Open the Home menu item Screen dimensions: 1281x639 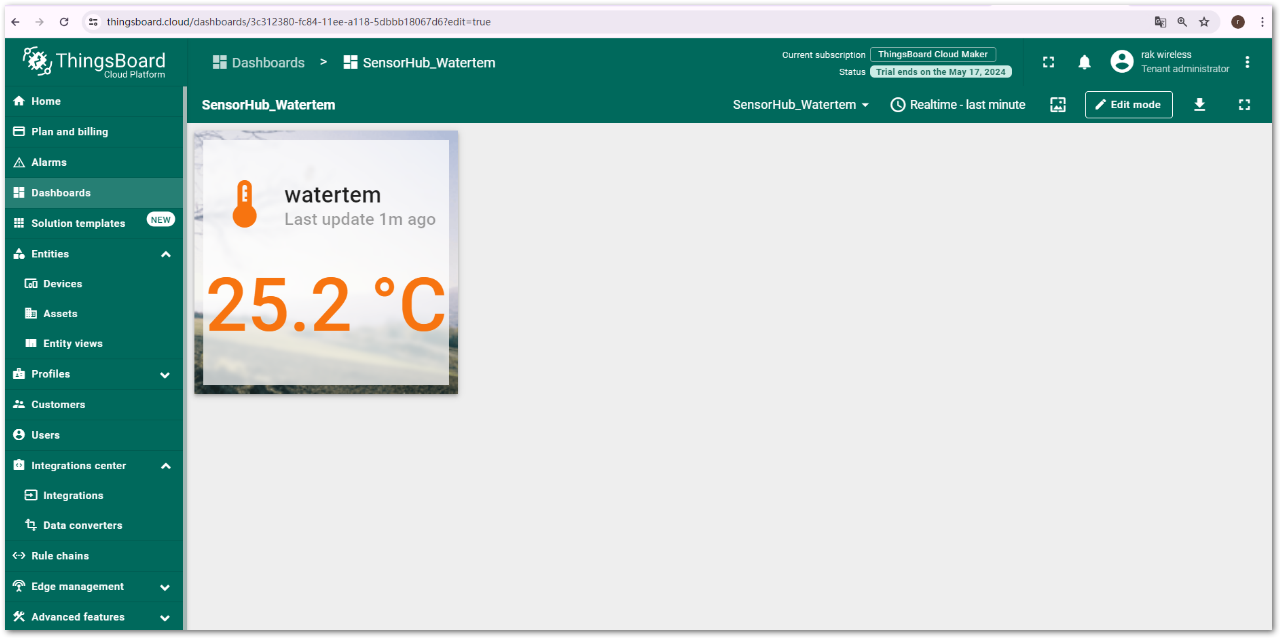pyautogui.click(x=94, y=101)
